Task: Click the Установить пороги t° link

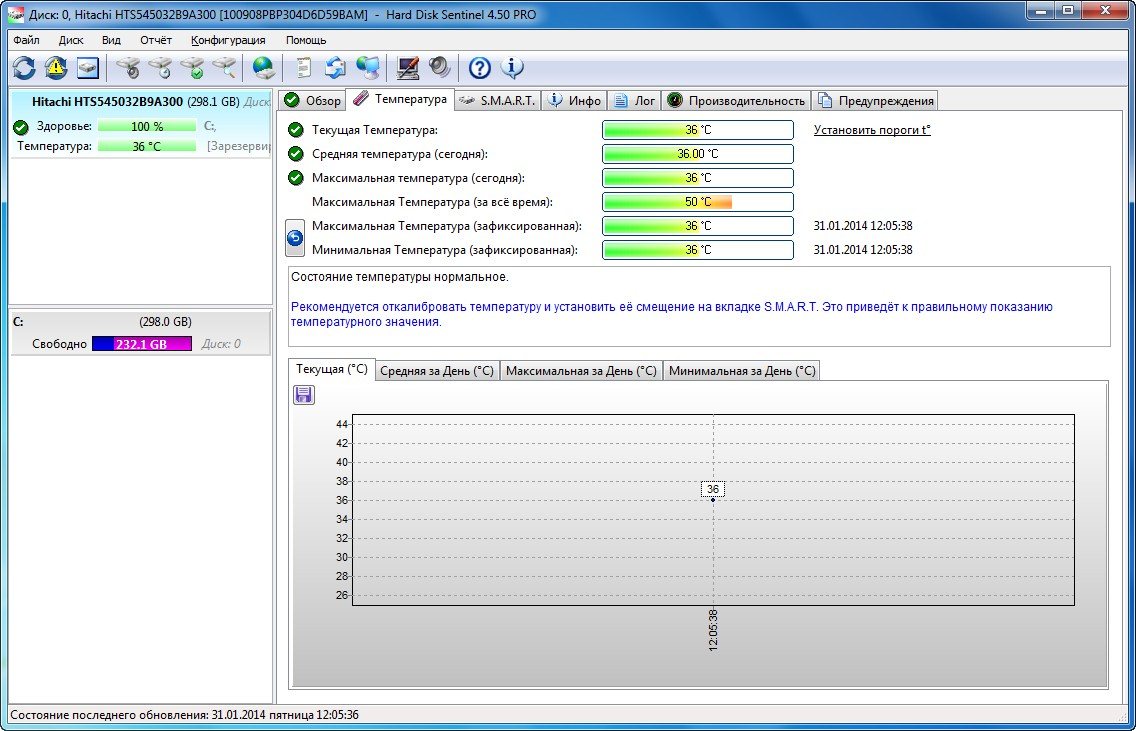Action: click(x=872, y=130)
